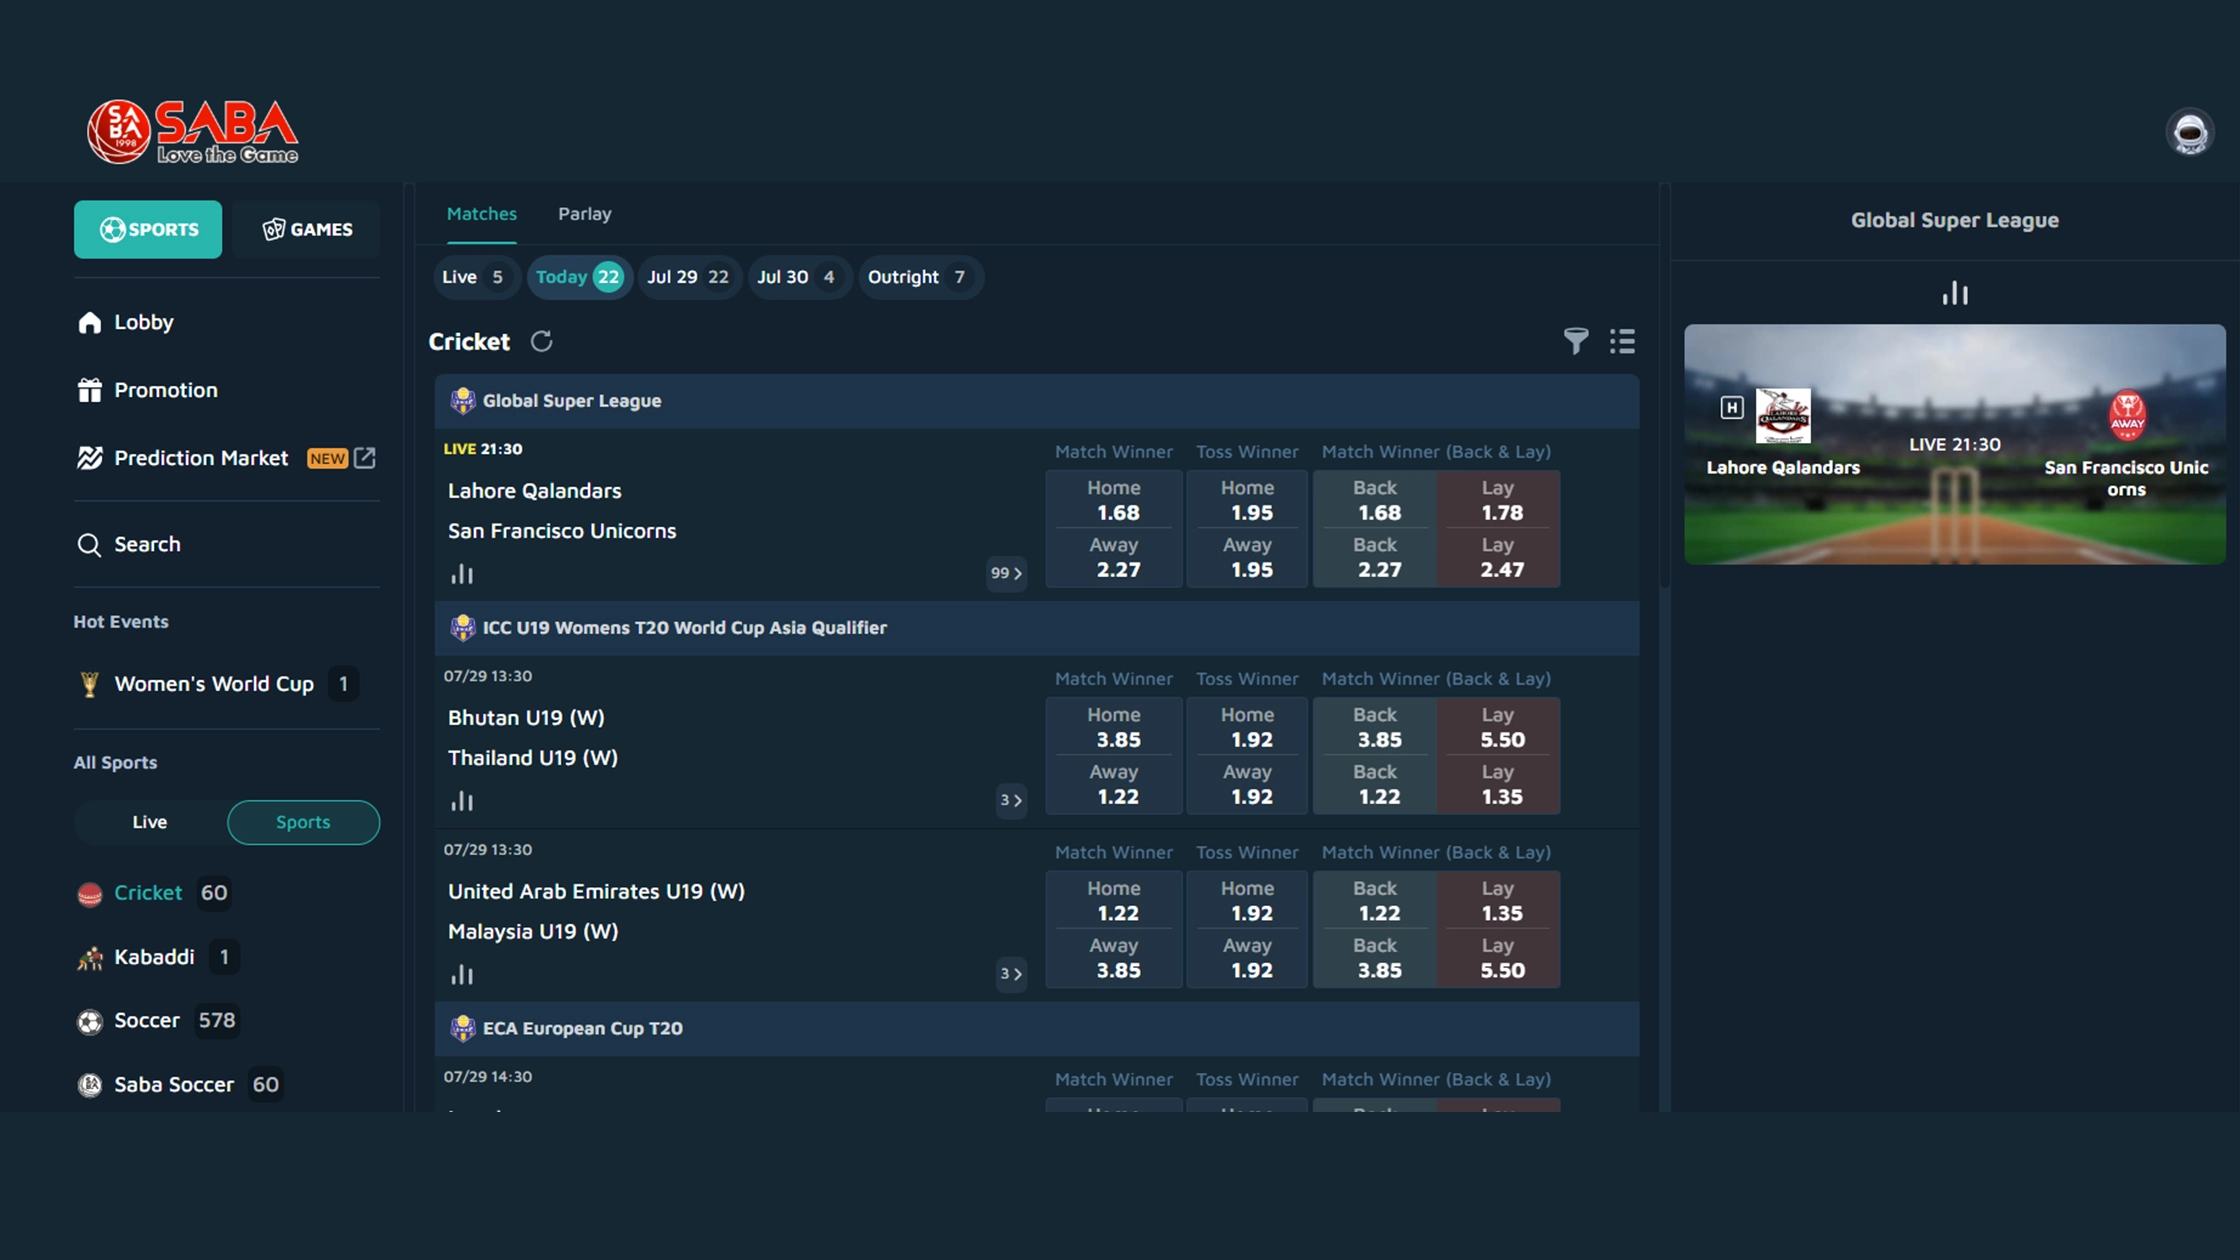Select Back 3.85 for Bhutan U19
Viewport: 2240px width, 1260px height.
[x=1375, y=727]
